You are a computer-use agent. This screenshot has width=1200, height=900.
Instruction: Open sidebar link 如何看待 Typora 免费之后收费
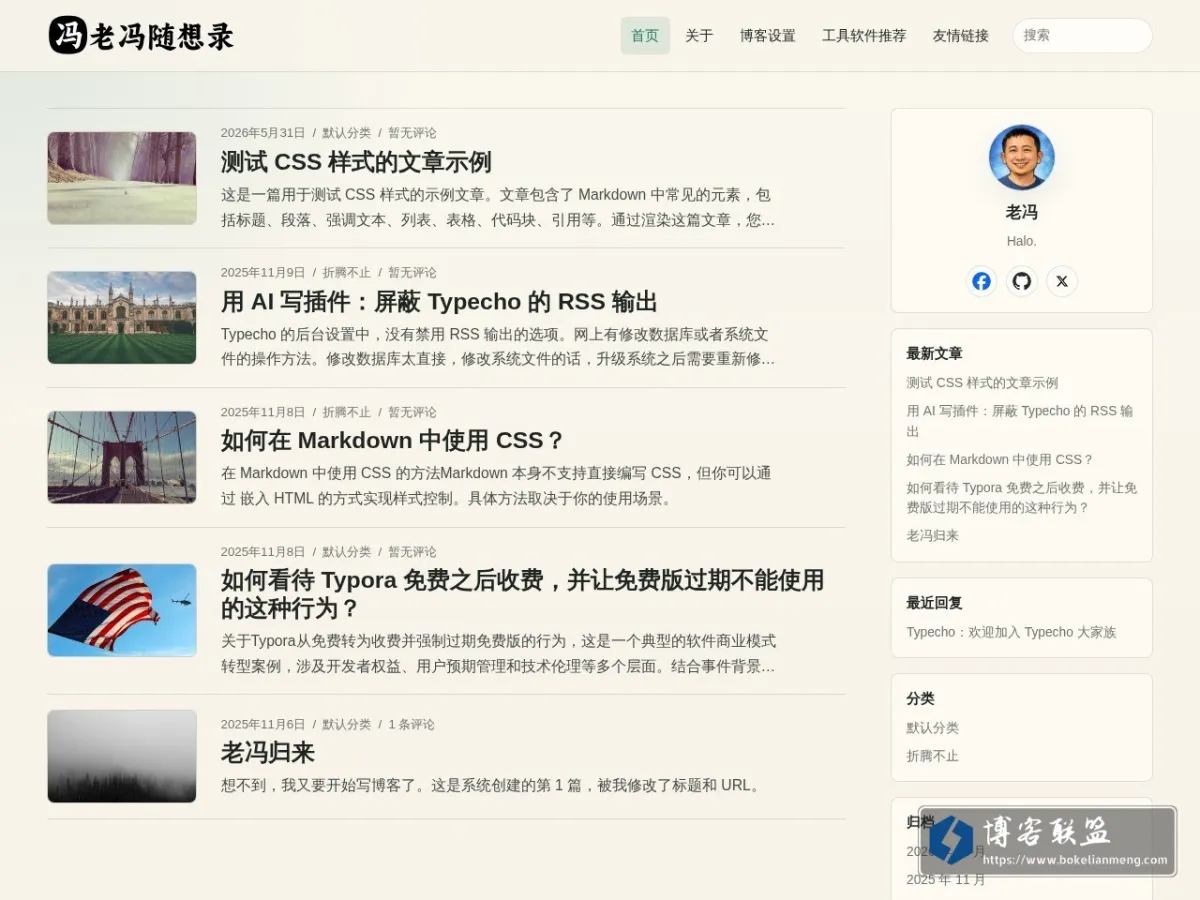tap(1022, 498)
